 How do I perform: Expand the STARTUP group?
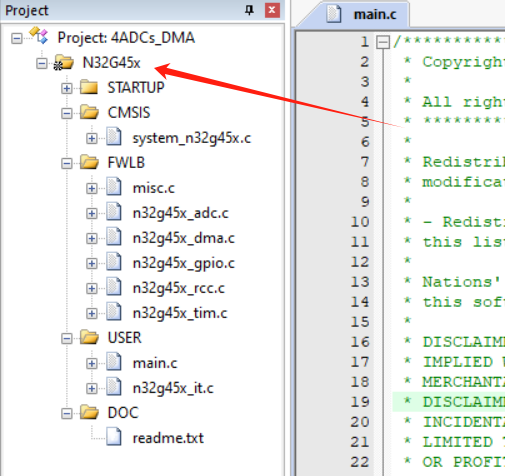click(67, 88)
